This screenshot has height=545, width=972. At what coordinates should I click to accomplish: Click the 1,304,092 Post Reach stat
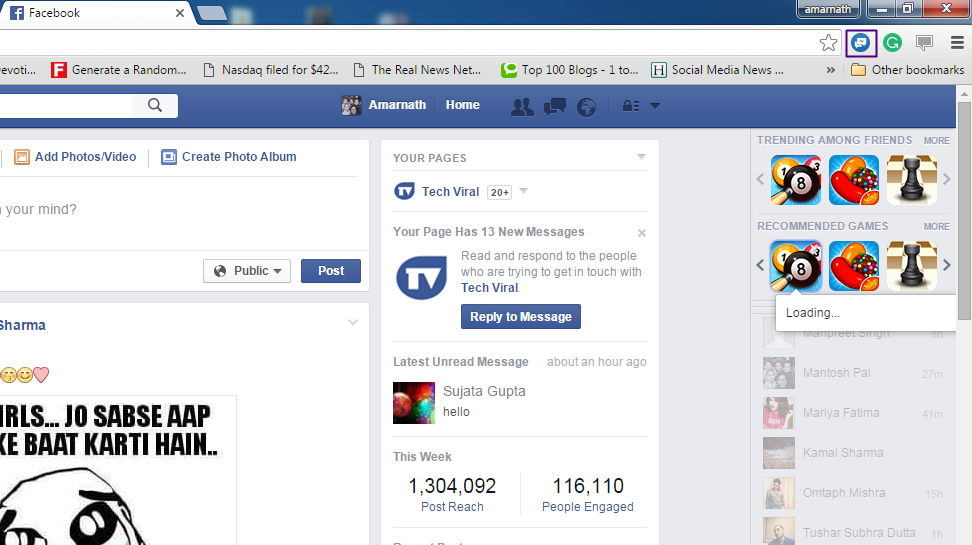coord(452,495)
